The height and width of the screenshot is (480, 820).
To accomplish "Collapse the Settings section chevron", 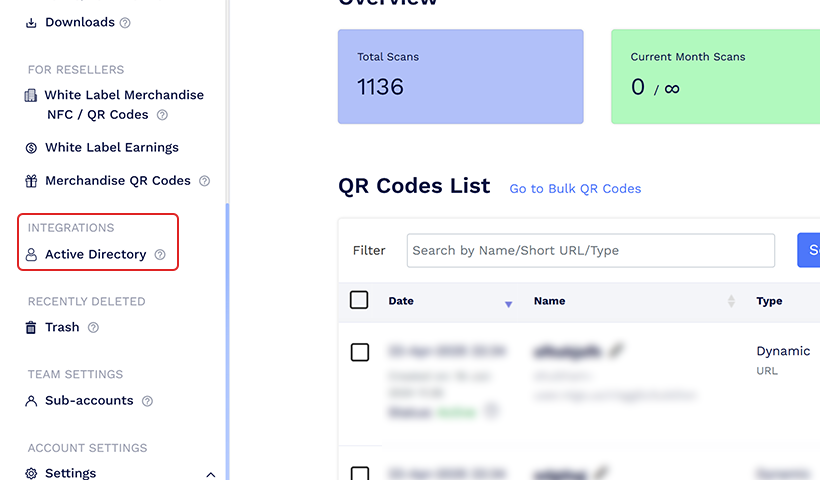I will click(x=211, y=475).
